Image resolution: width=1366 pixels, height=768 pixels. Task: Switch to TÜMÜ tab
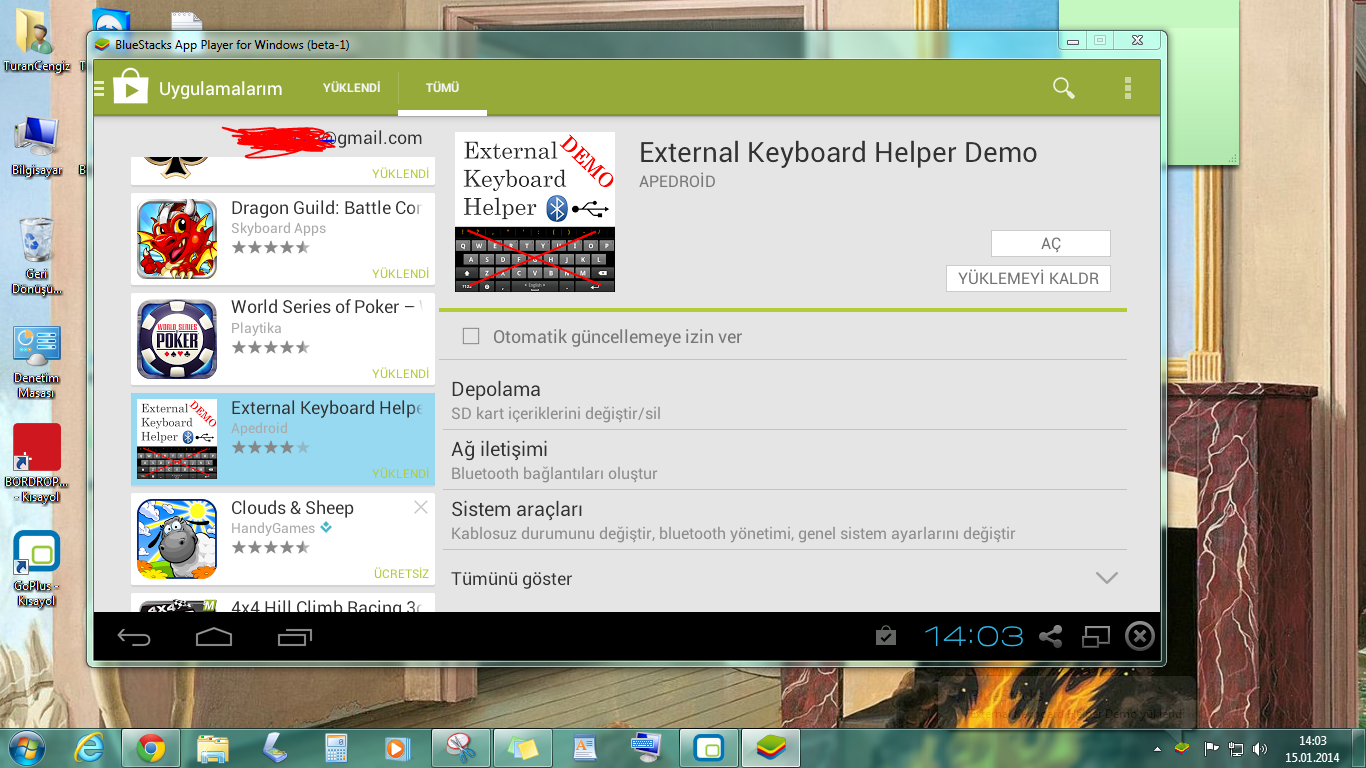(x=442, y=88)
